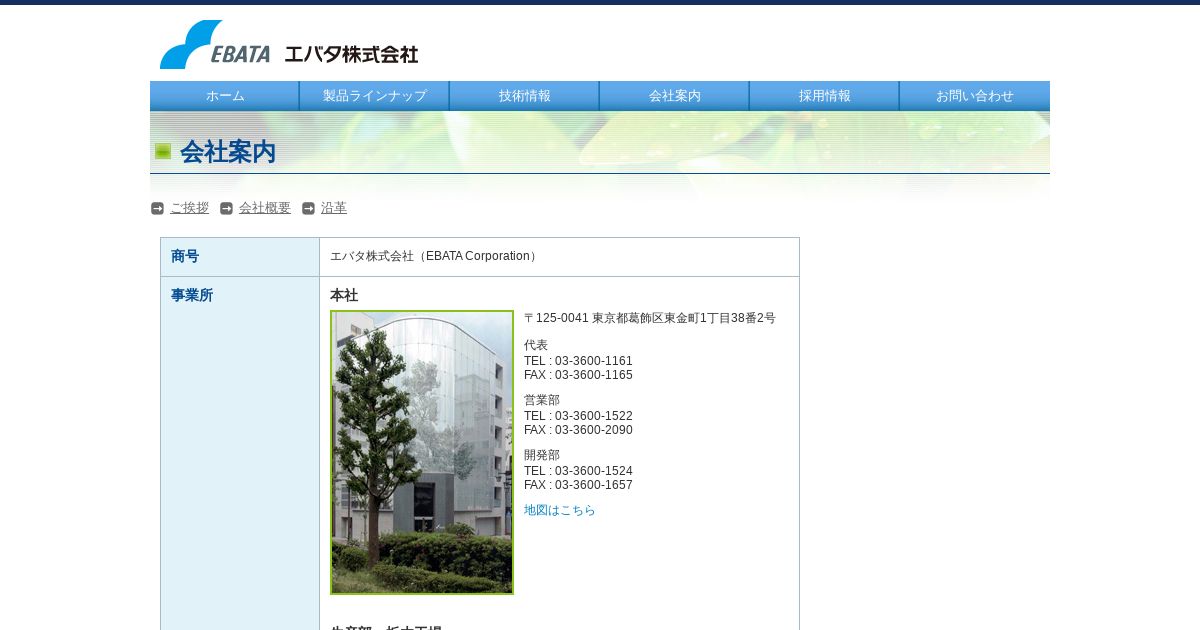Open the 技術情報 menu tab
1200x630 pixels.
[525, 96]
